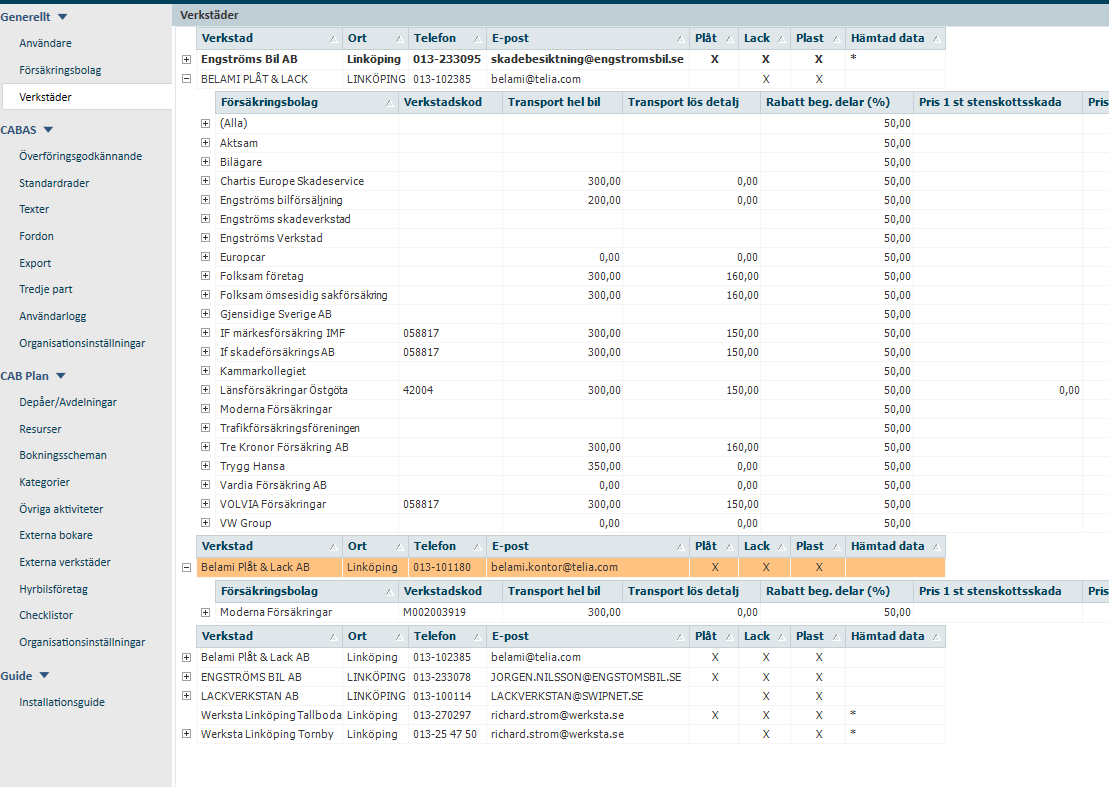This screenshot has width=1109, height=787.
Task: Expand the LACKVERKSTAN AB workshop row
Action: coord(186,696)
